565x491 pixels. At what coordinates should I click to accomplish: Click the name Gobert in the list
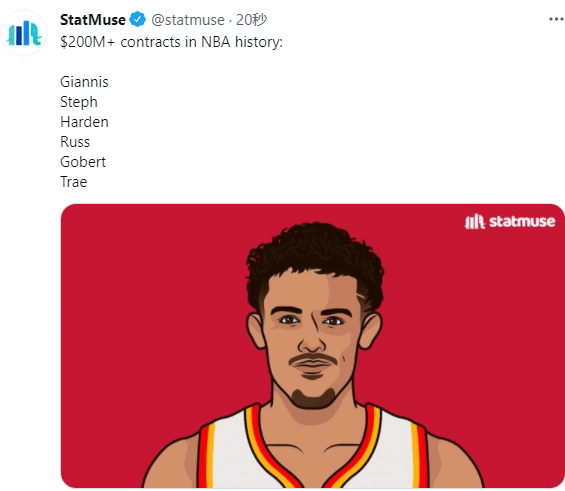pos(83,162)
